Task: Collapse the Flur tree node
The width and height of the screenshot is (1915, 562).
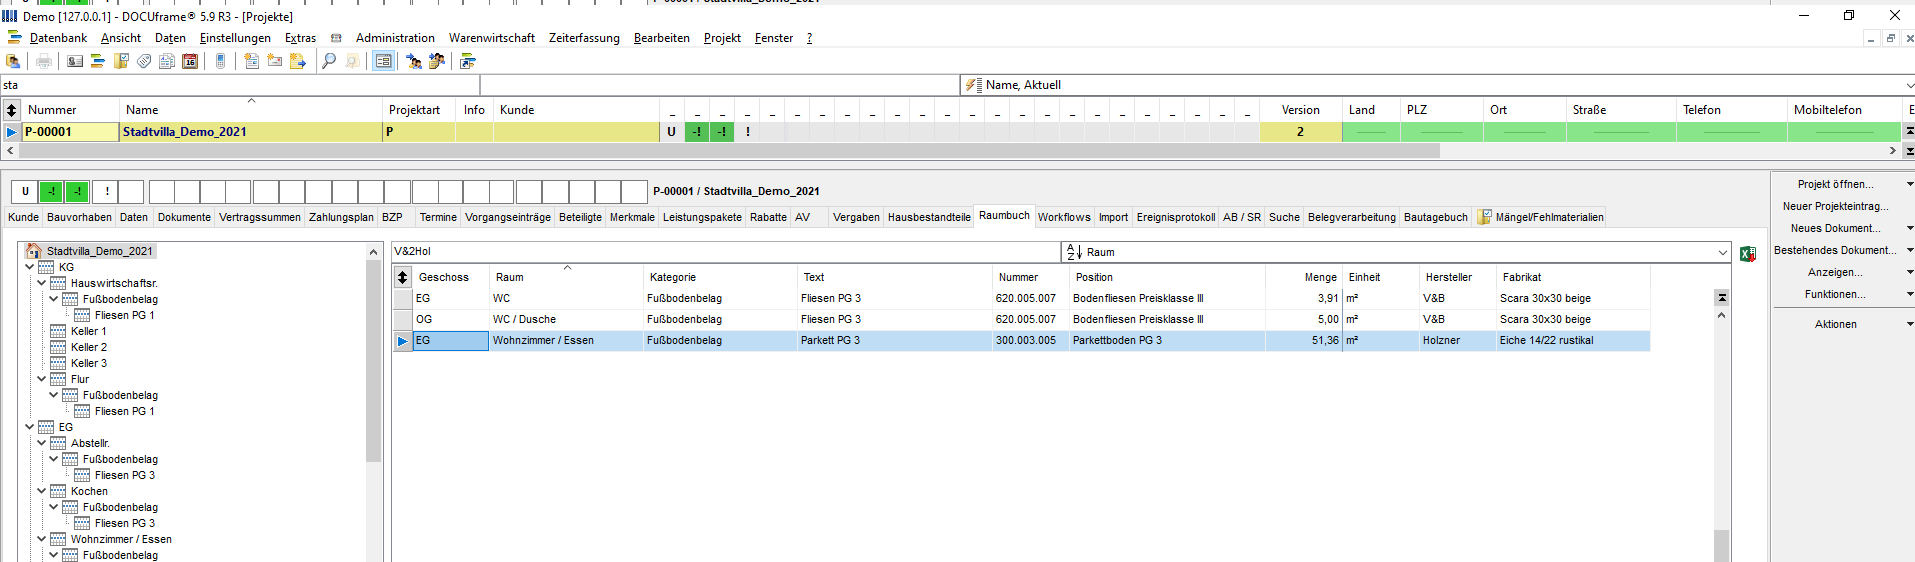Action: (x=42, y=379)
